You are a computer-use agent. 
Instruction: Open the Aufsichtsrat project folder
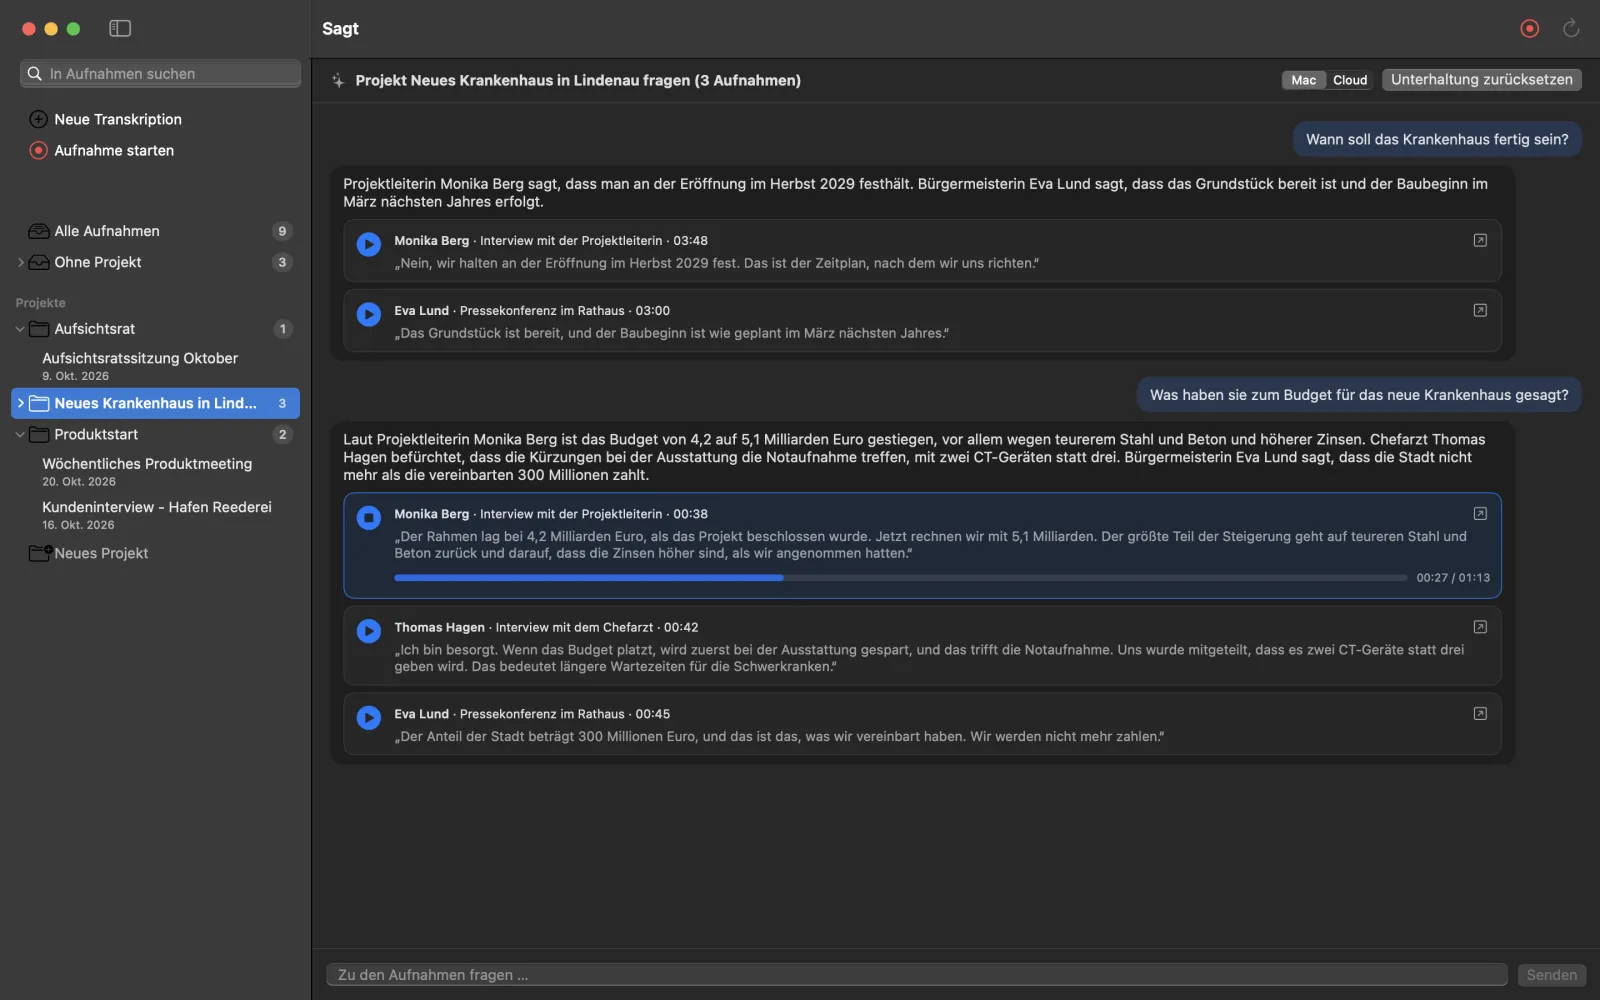(155, 329)
